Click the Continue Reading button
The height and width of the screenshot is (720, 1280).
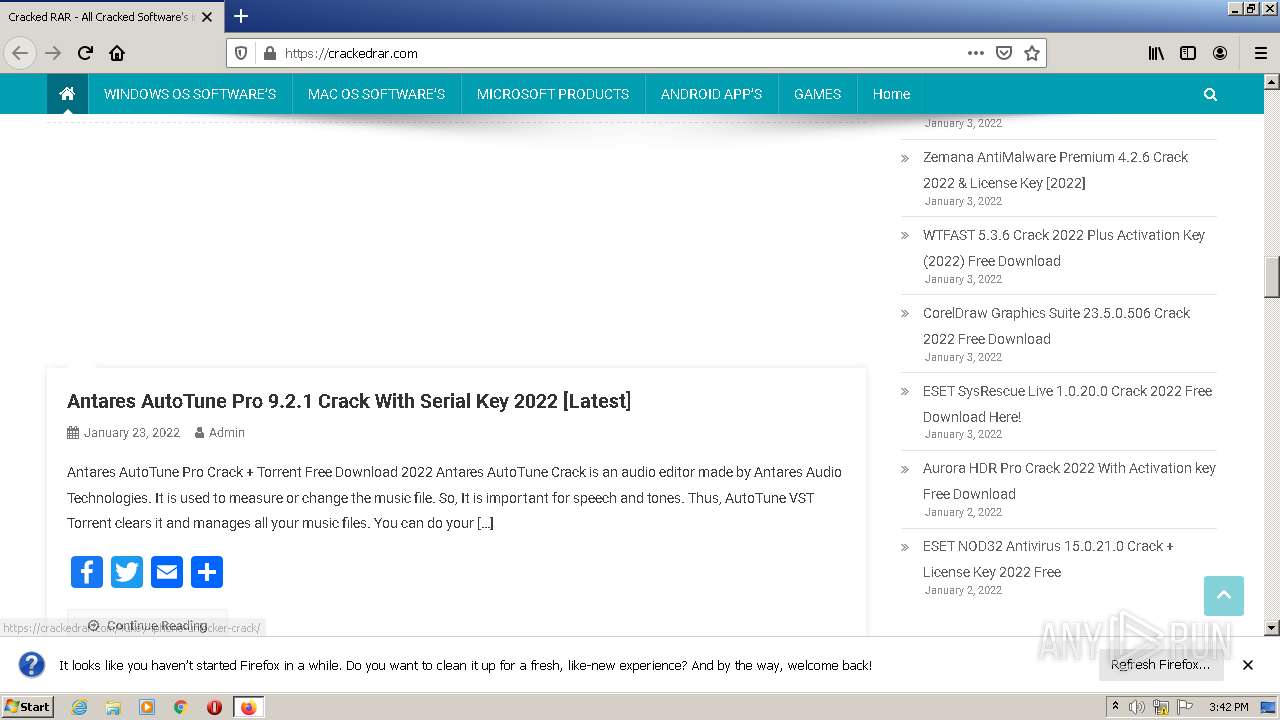pyautogui.click(x=147, y=625)
